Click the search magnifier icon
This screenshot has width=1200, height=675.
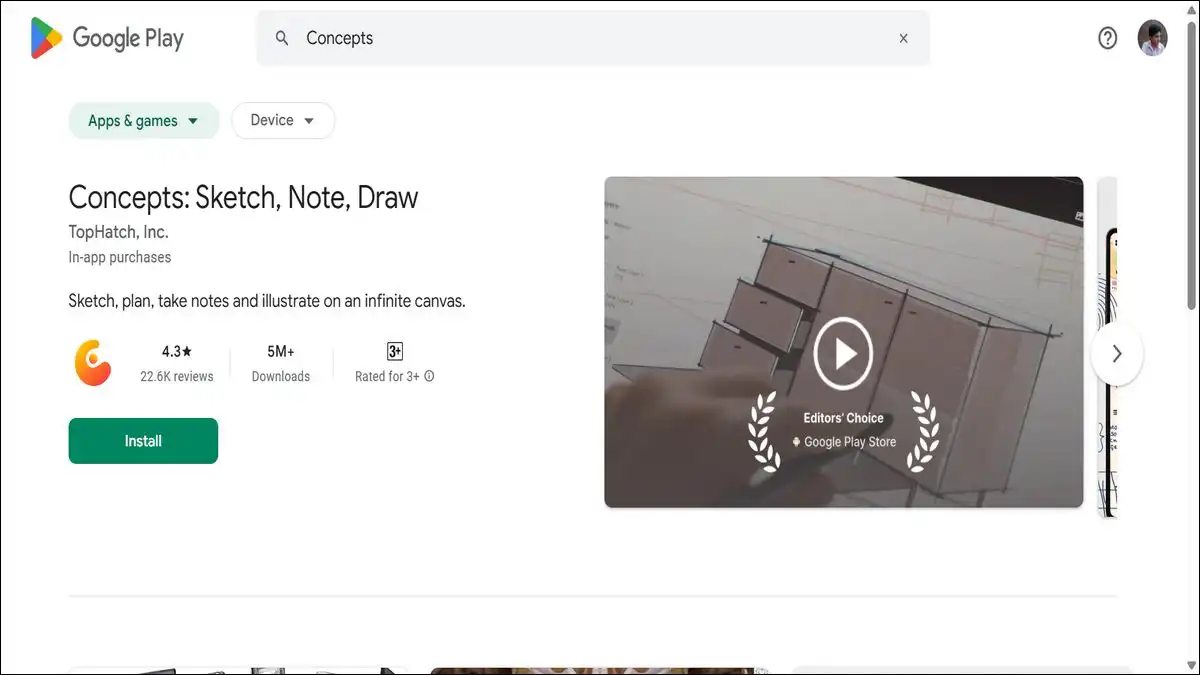tap(282, 38)
